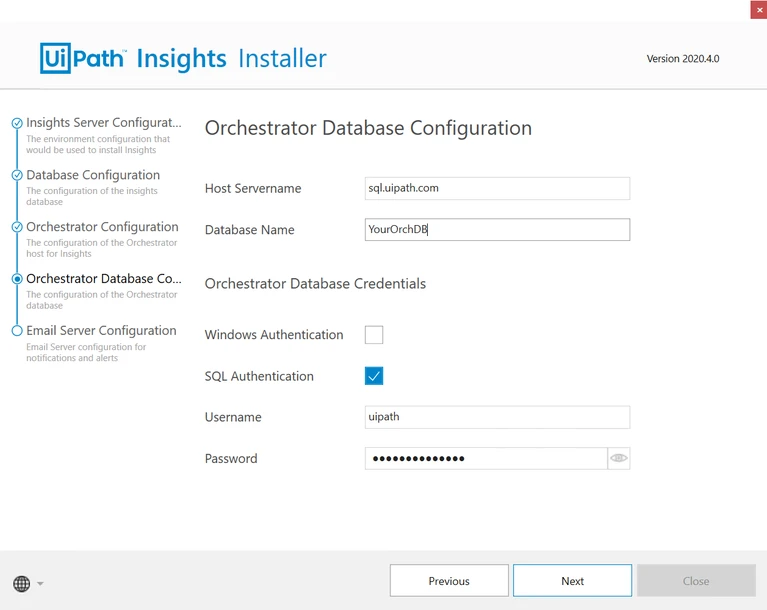
Task: Focus the Password input field
Action: click(x=486, y=458)
